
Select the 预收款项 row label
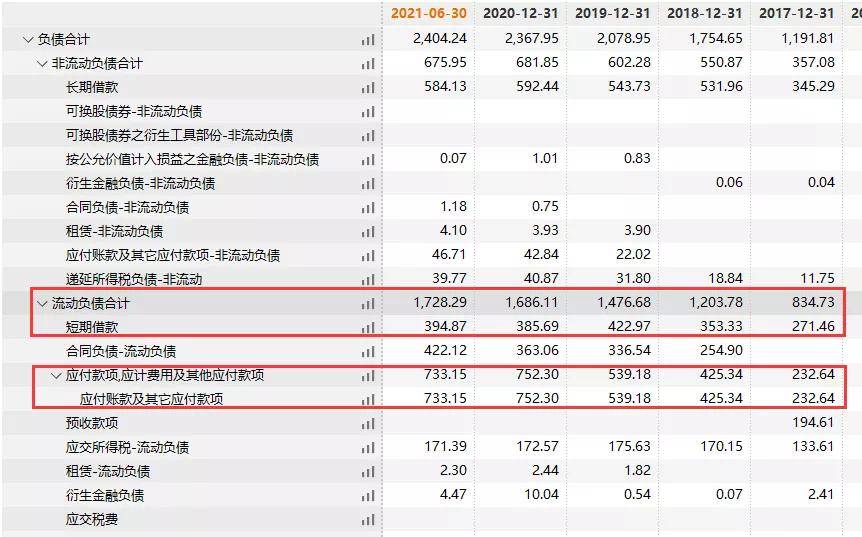point(92,423)
